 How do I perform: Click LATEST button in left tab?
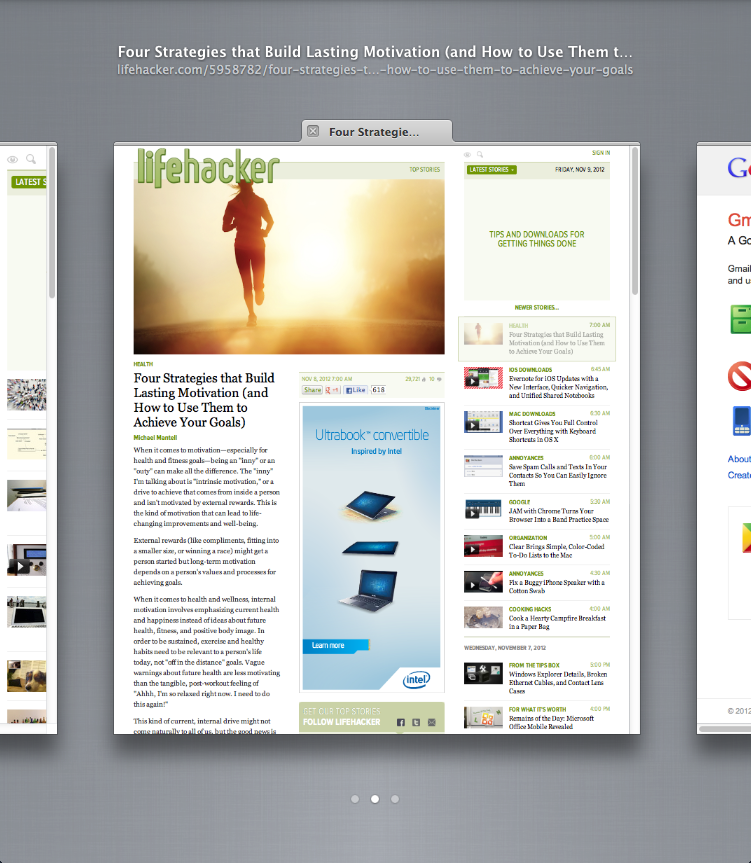coord(29,182)
